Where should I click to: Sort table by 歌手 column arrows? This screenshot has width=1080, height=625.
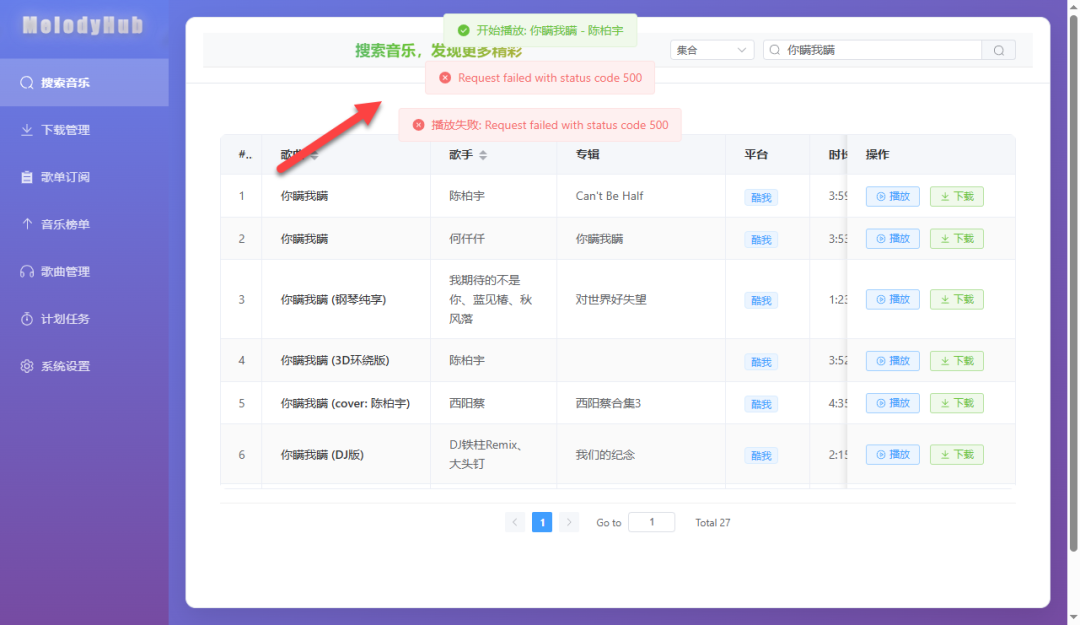[x=484, y=155]
